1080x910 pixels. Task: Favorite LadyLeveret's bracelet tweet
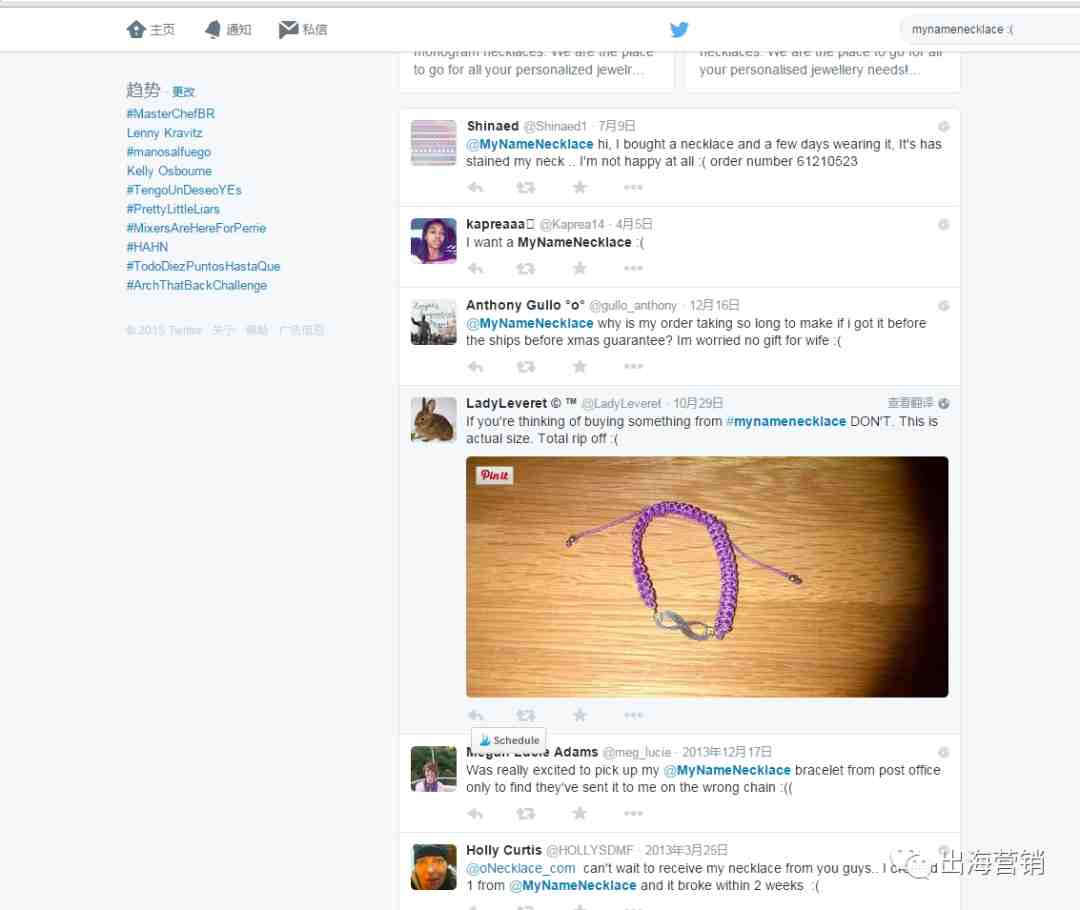tap(580, 716)
